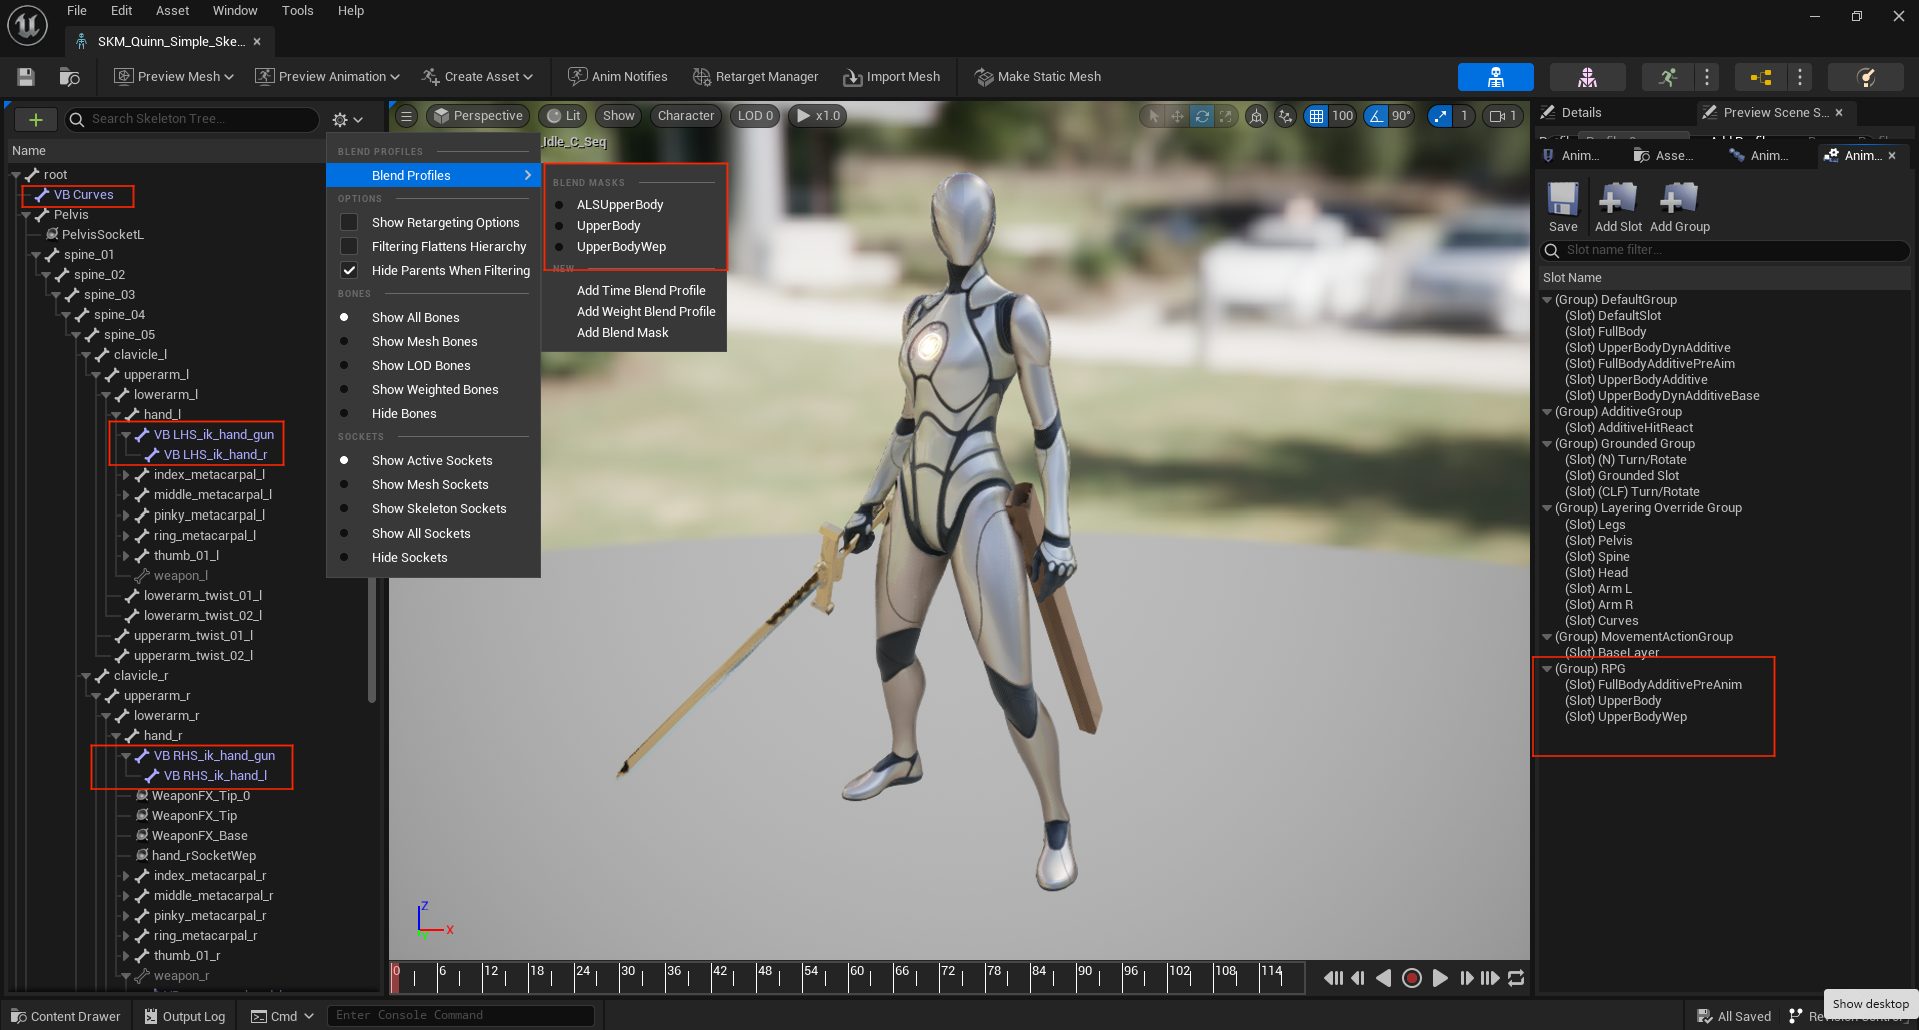Open the Preview Animation dropdown
This screenshot has height=1030, width=1919.
[328, 77]
